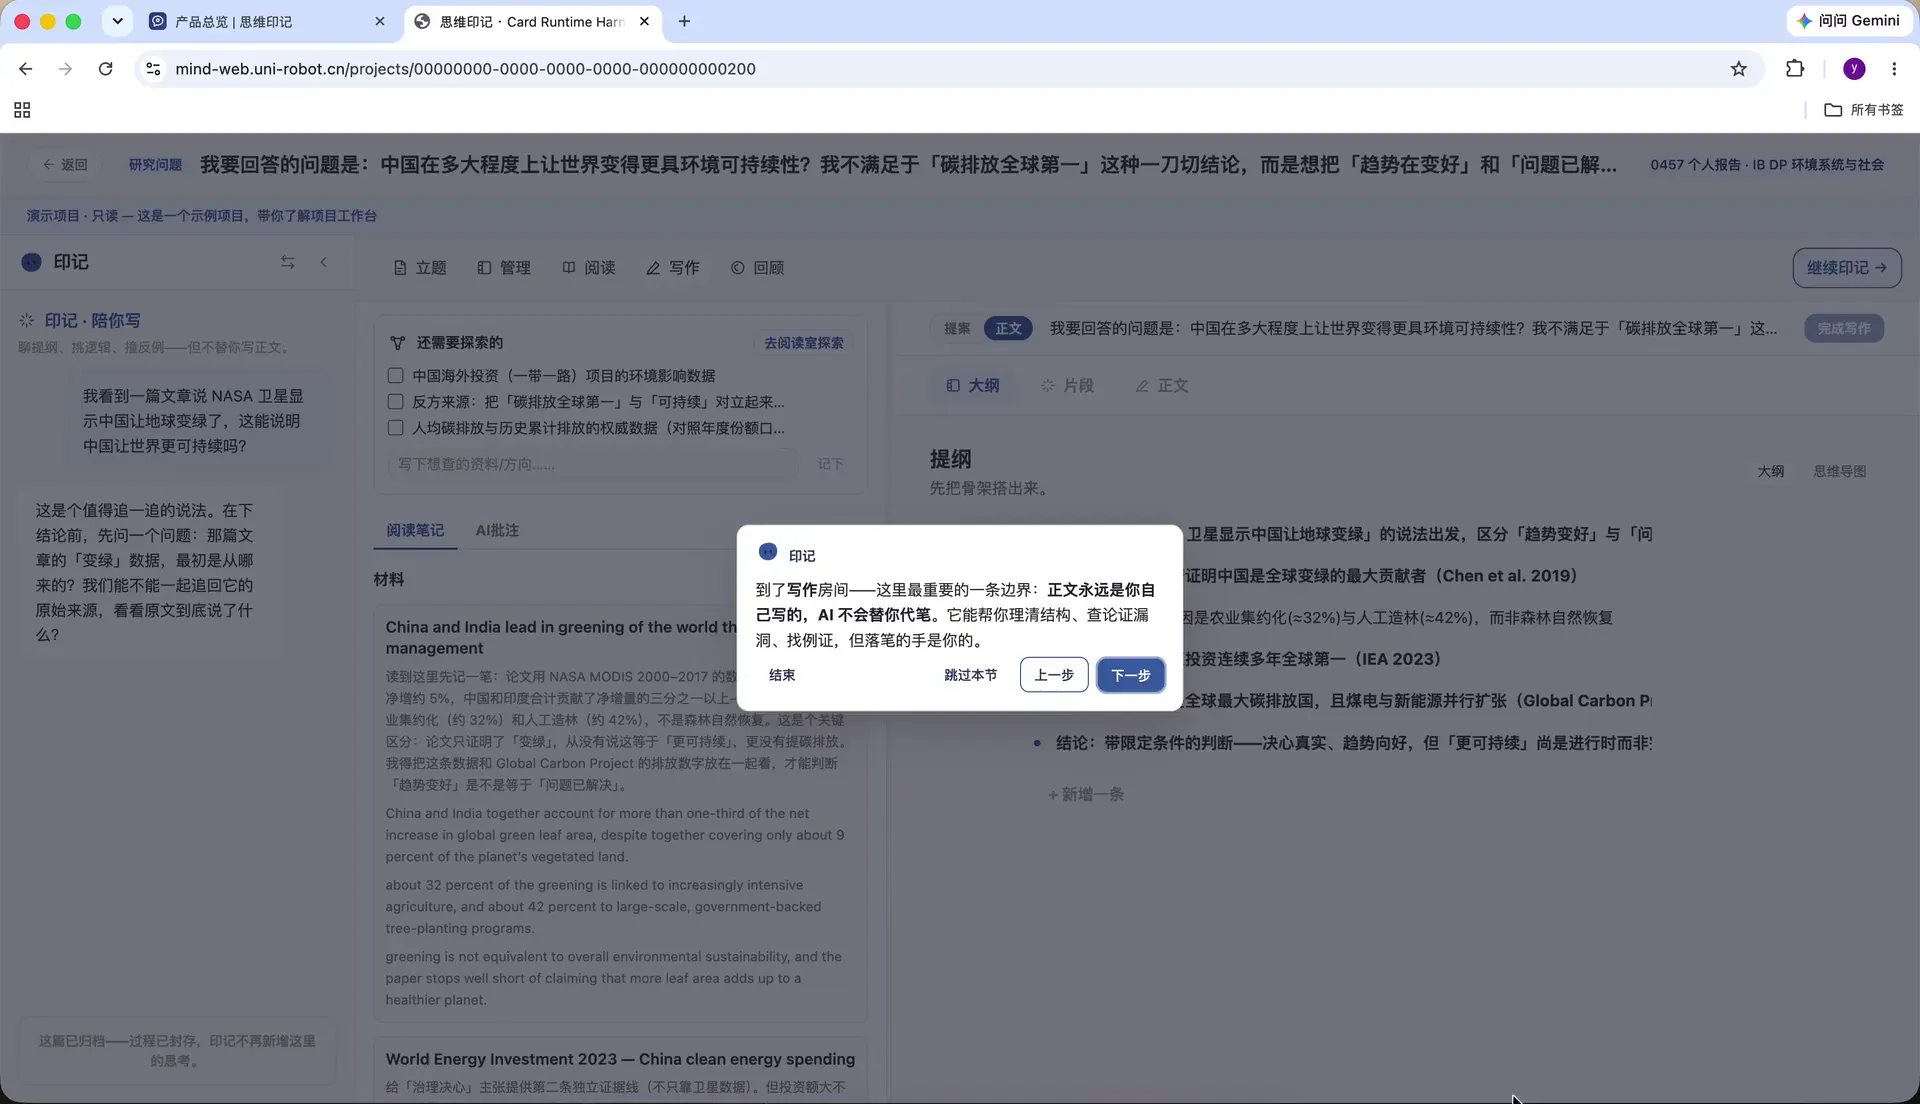This screenshot has width=1920, height=1104.
Task: Open 问问 Gemini button
Action: (x=1848, y=20)
